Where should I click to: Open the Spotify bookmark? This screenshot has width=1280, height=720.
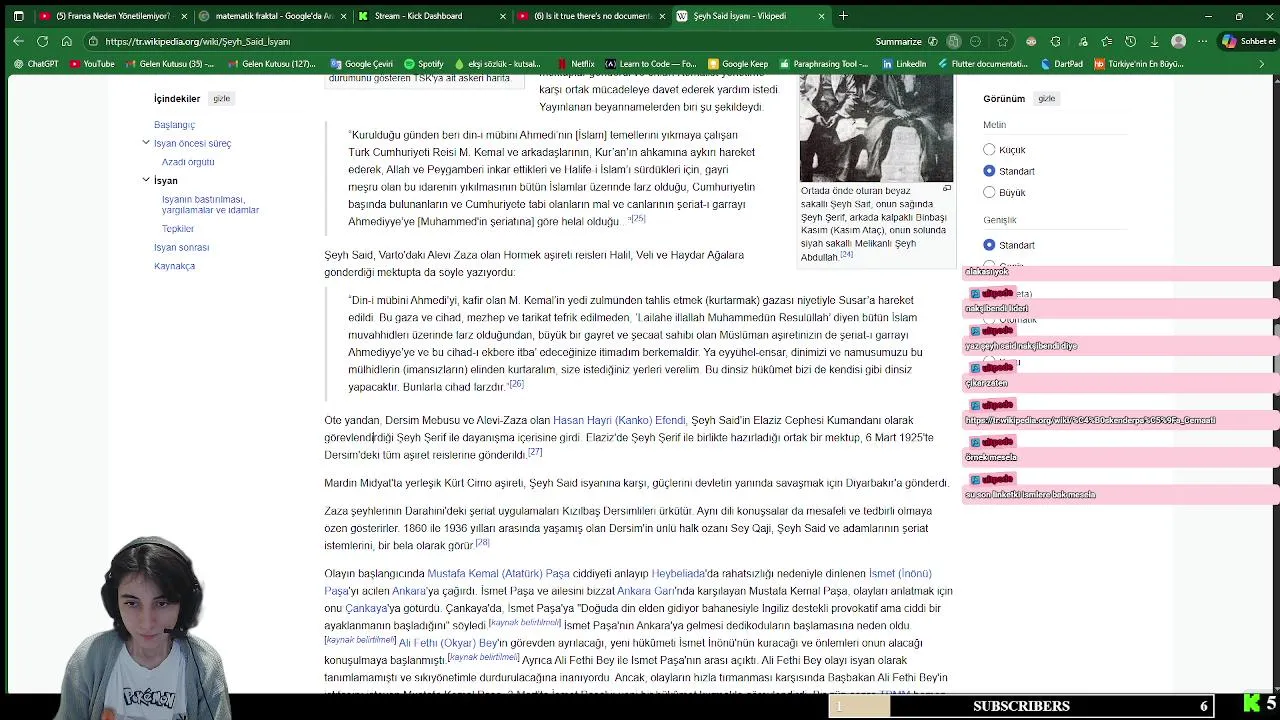click(423, 64)
